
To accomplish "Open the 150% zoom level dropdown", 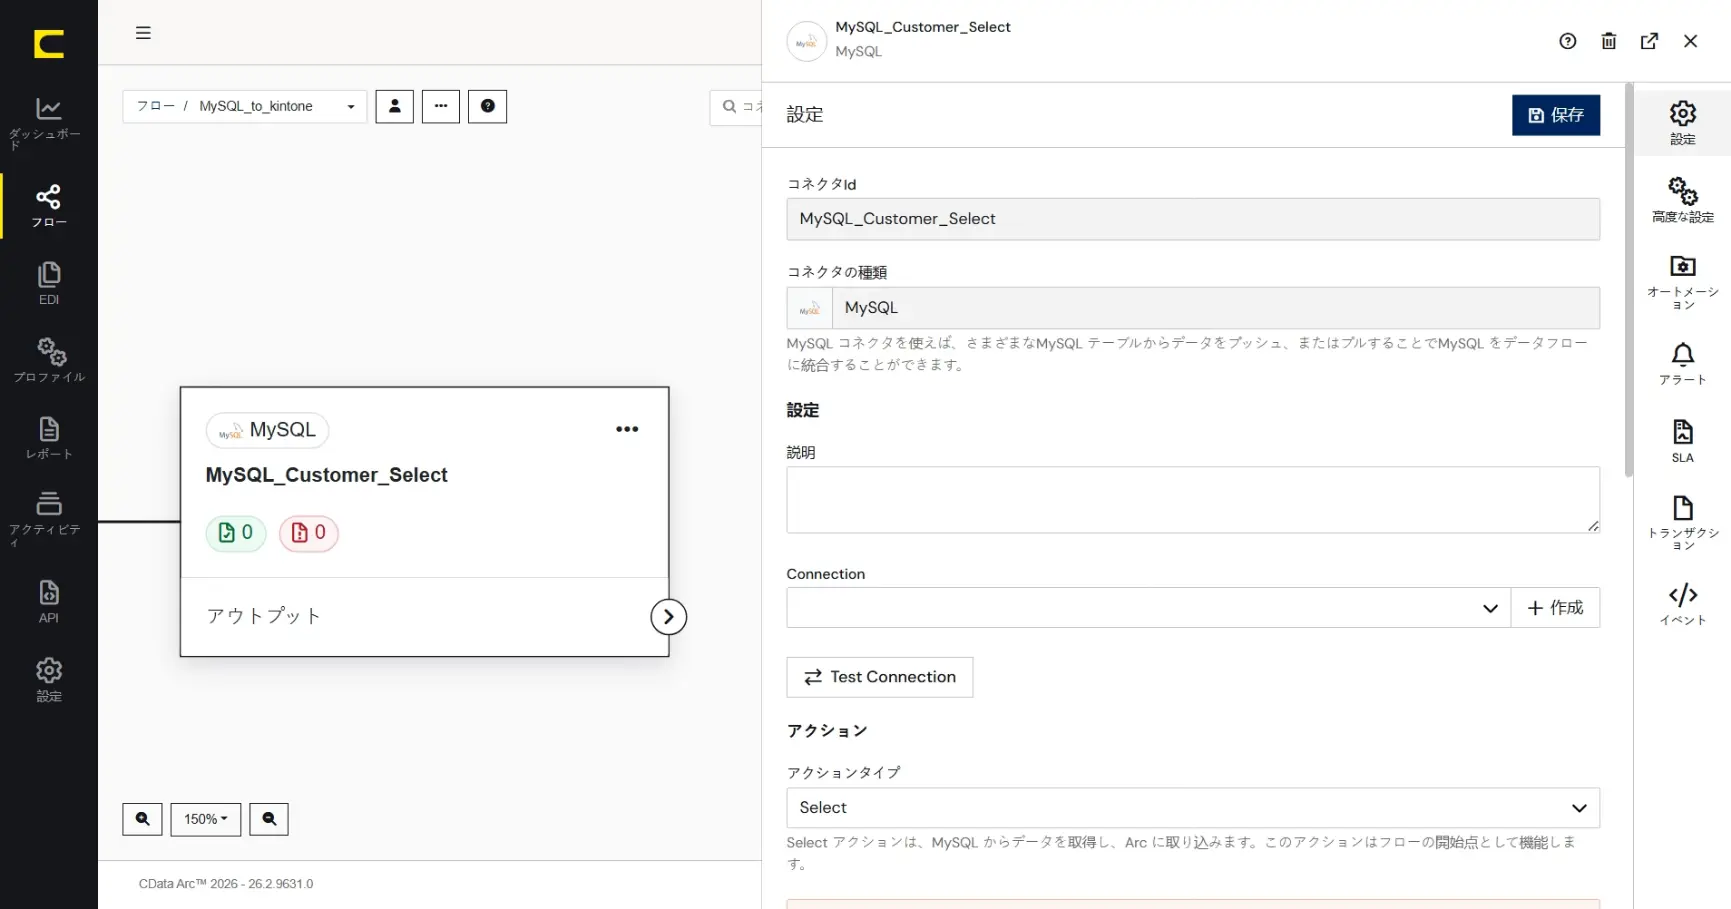I will tap(206, 819).
